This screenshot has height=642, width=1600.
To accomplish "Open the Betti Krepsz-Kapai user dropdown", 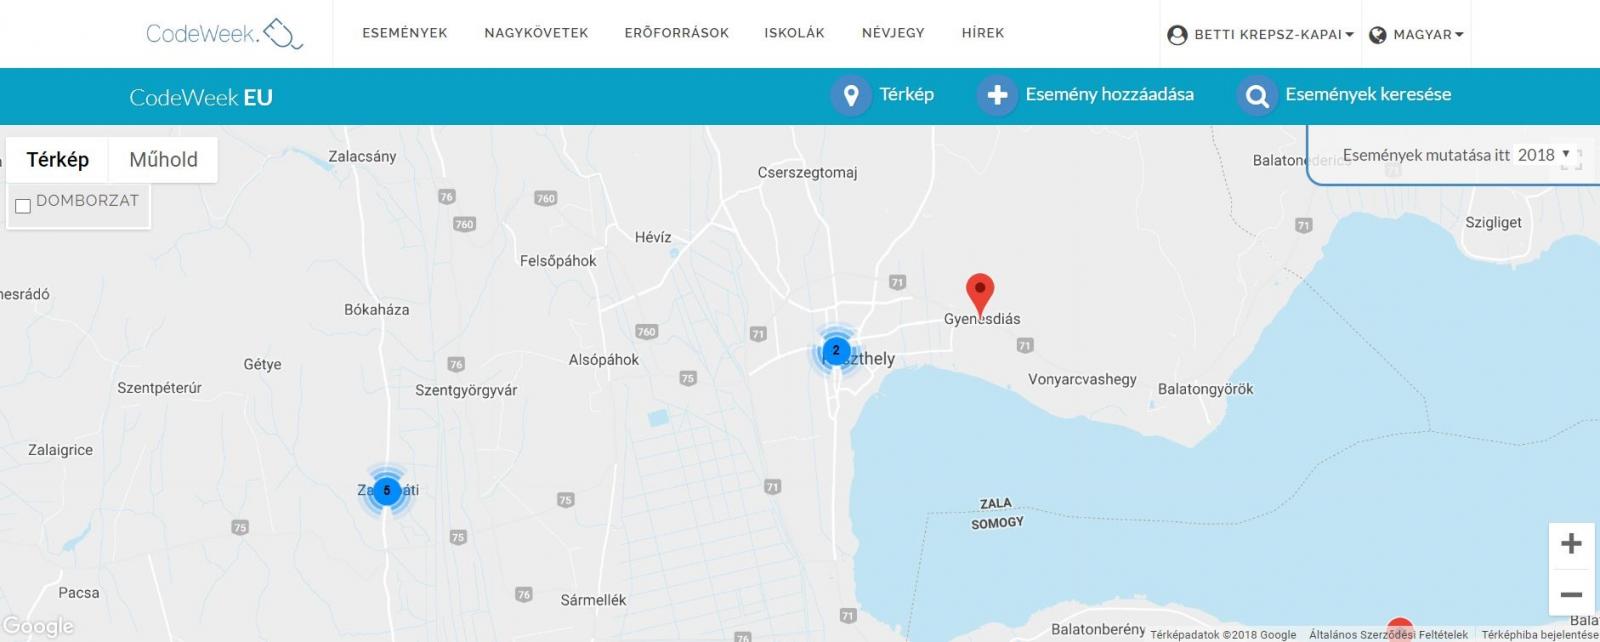I will [x=1260, y=34].
